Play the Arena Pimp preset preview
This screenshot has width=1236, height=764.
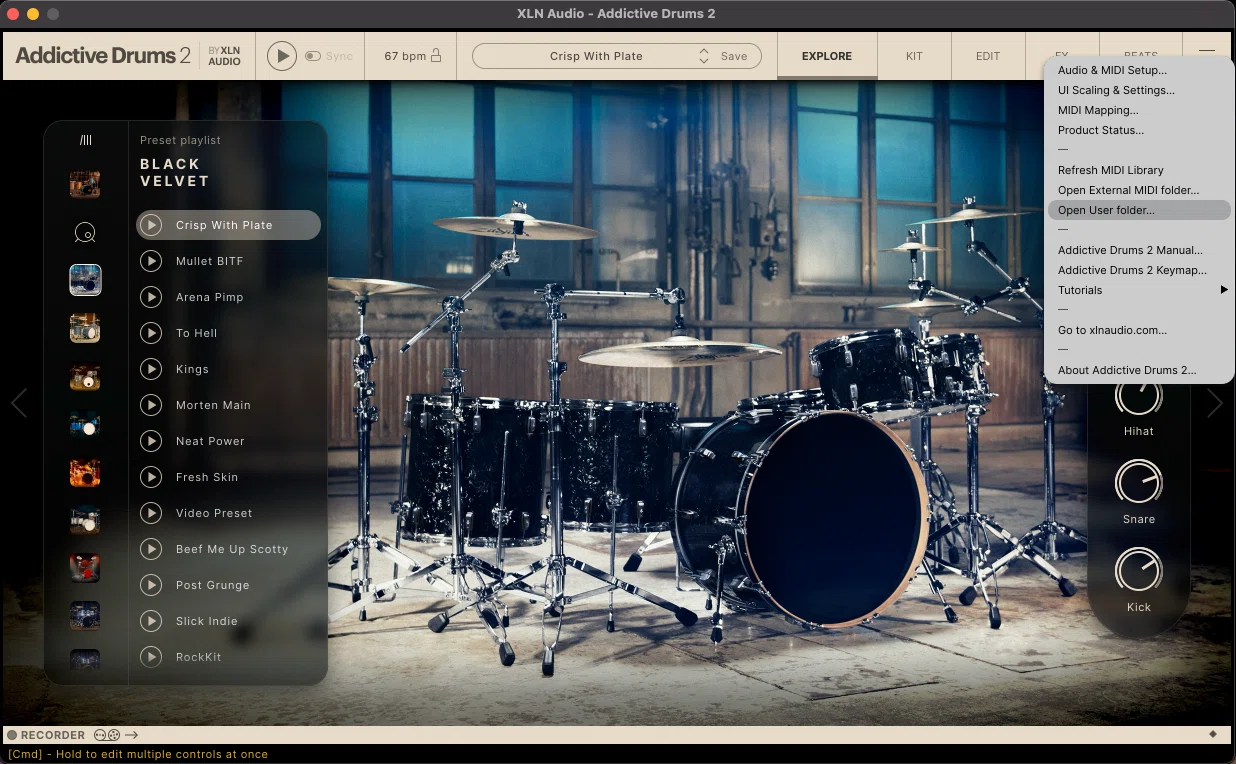[151, 297]
